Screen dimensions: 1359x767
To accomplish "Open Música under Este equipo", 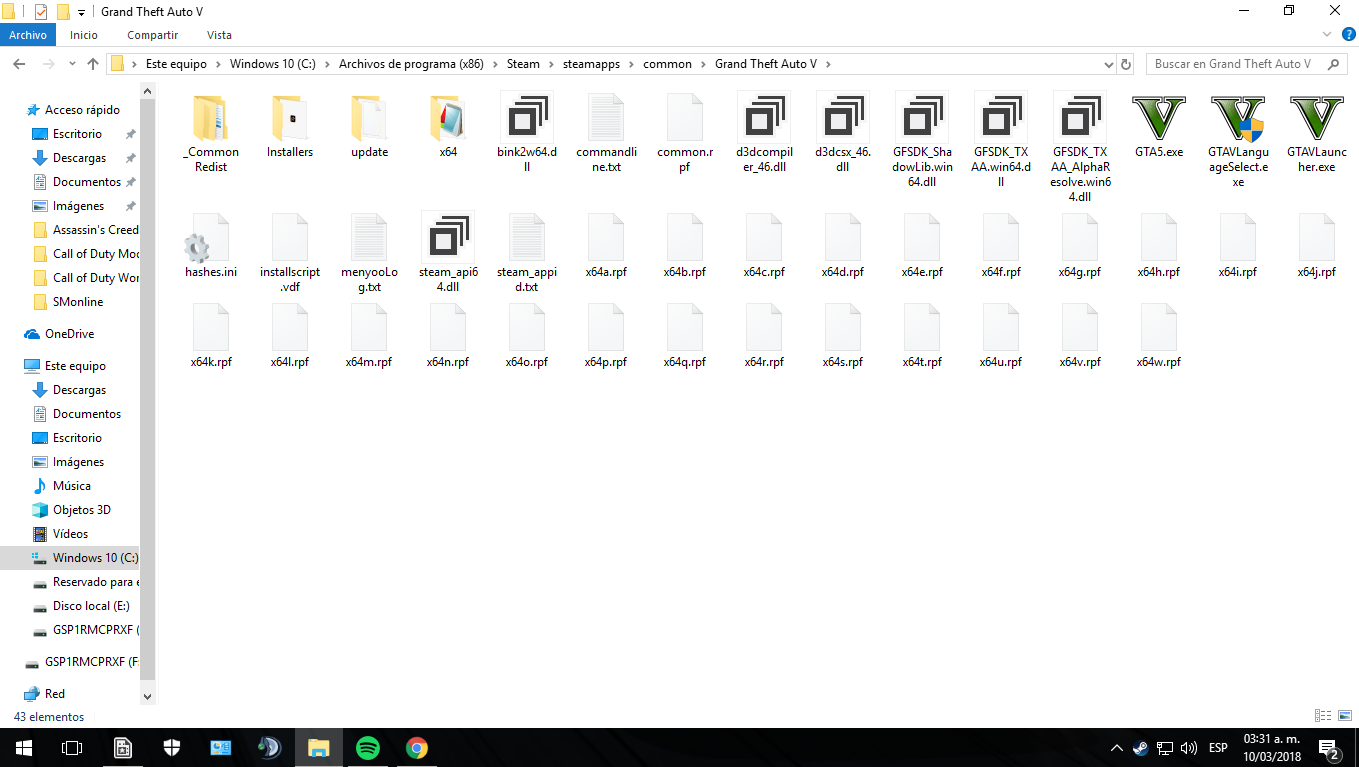I will pyautogui.click(x=72, y=486).
